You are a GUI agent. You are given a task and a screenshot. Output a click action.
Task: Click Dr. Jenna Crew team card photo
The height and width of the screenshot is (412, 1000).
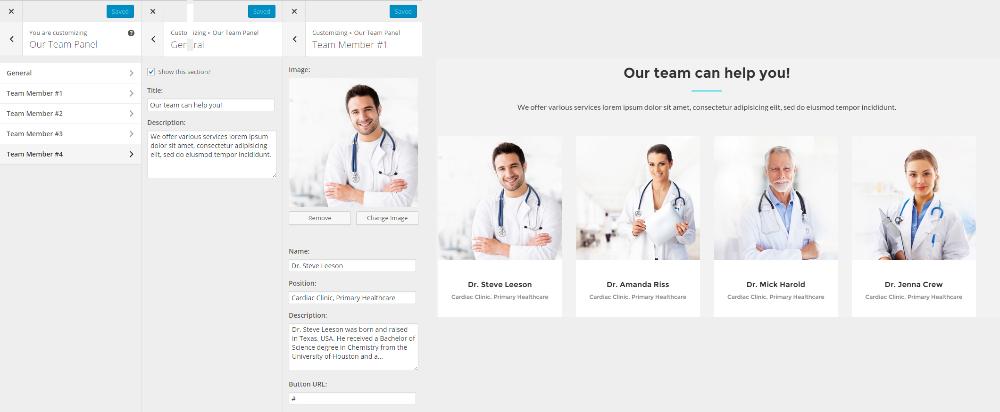(913, 198)
